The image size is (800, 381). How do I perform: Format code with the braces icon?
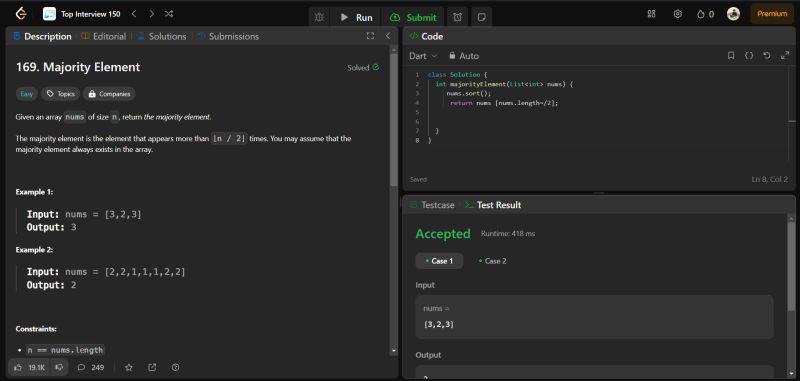748,56
